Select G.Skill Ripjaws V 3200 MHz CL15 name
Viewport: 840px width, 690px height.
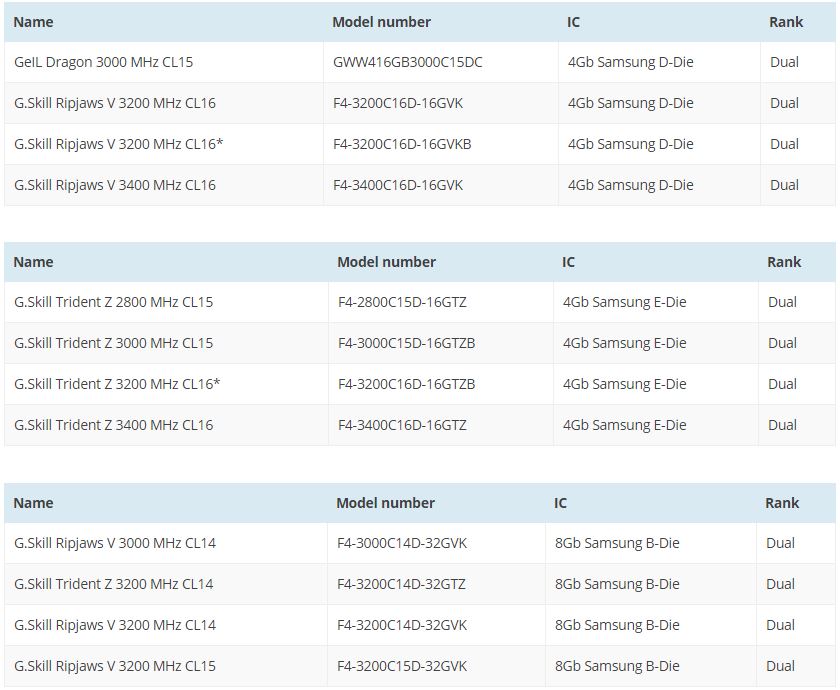coord(114,666)
